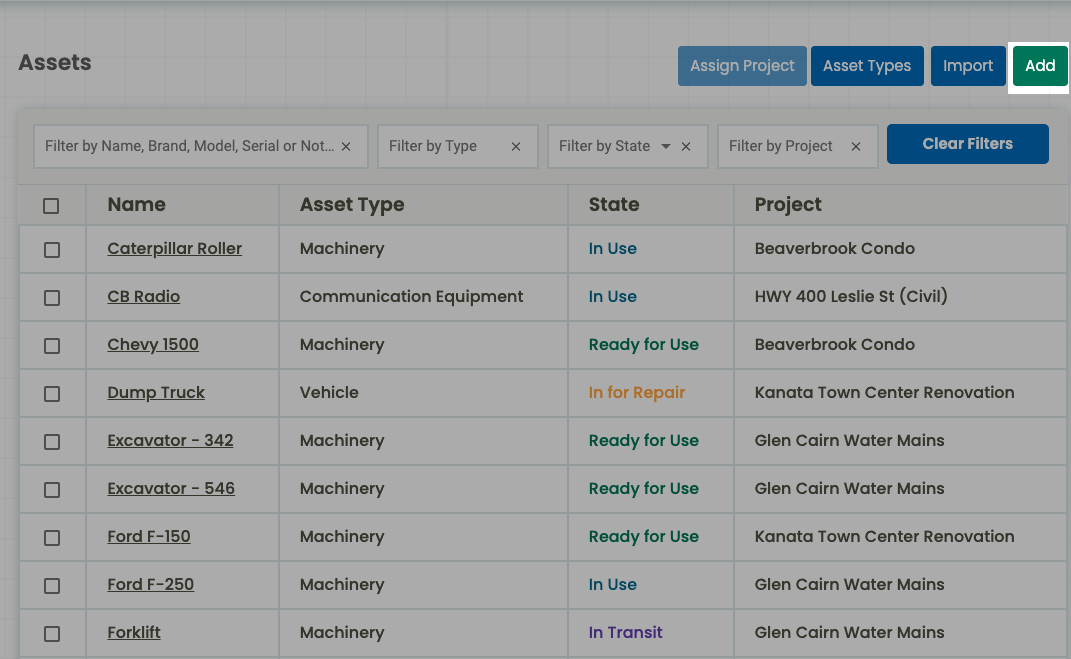The image size is (1071, 659).
Task: Clear the Filter by Project X icon
Action: tap(856, 146)
